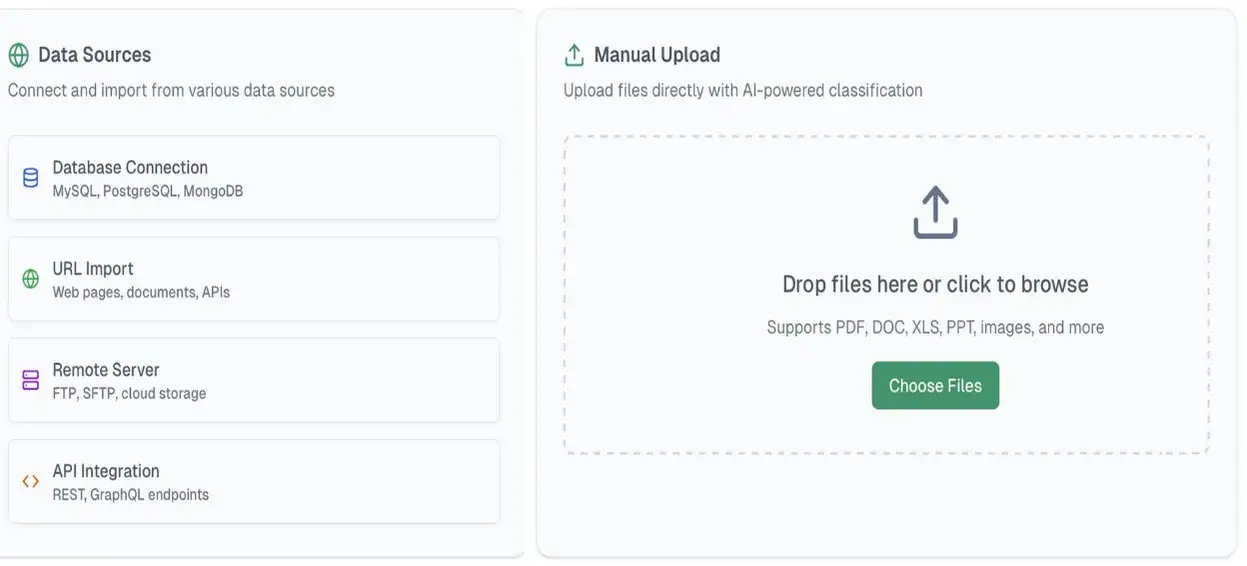Click the Manual Upload header icon

[574, 55]
